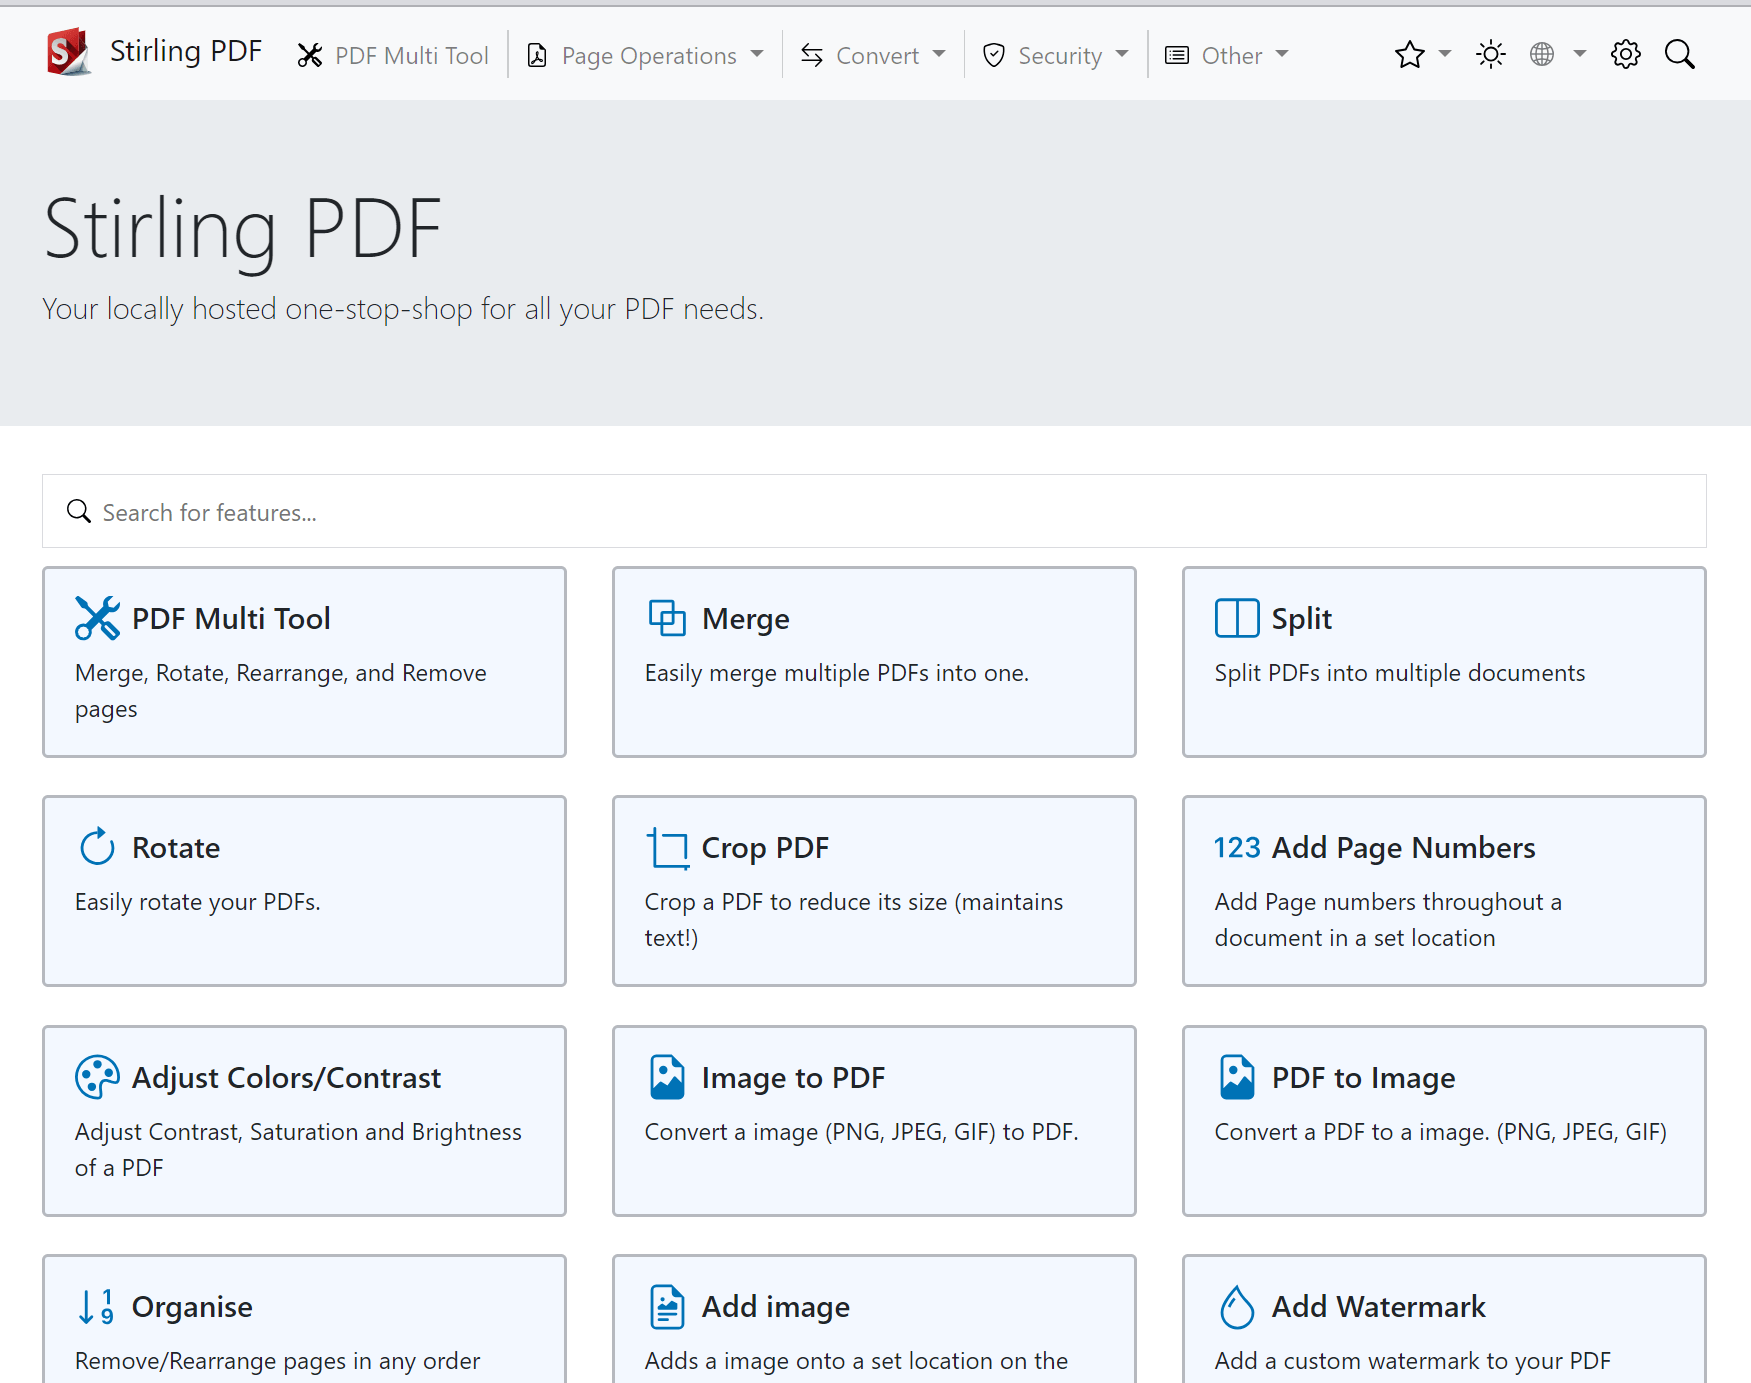Click the Convert arrows icon
This screenshot has height=1383, width=1751.
point(812,56)
